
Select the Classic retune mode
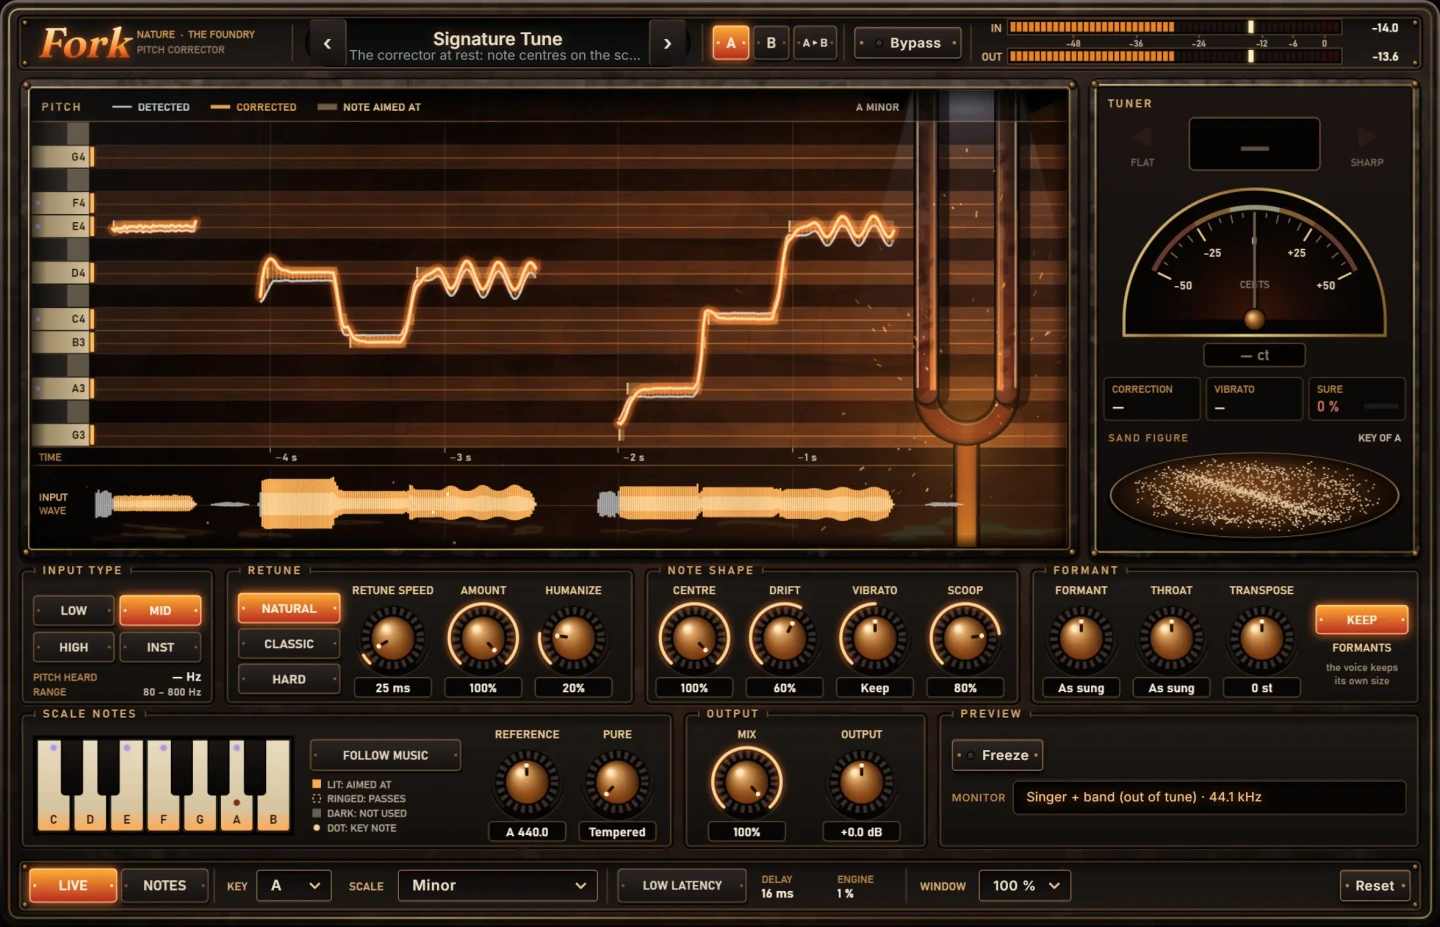coord(289,644)
